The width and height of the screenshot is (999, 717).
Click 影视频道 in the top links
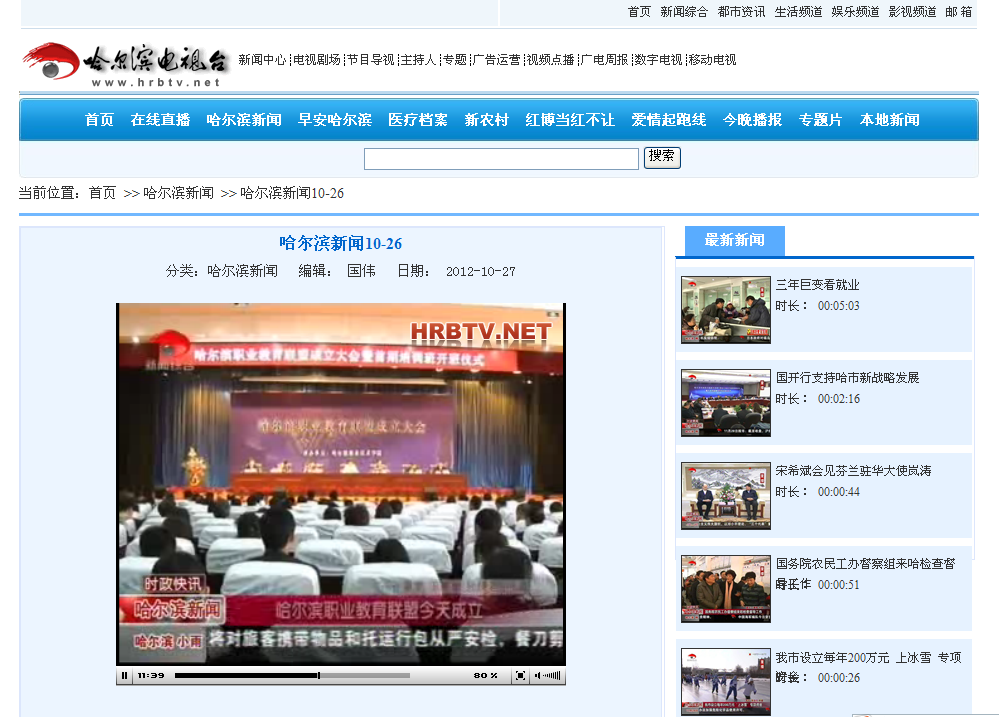point(912,11)
